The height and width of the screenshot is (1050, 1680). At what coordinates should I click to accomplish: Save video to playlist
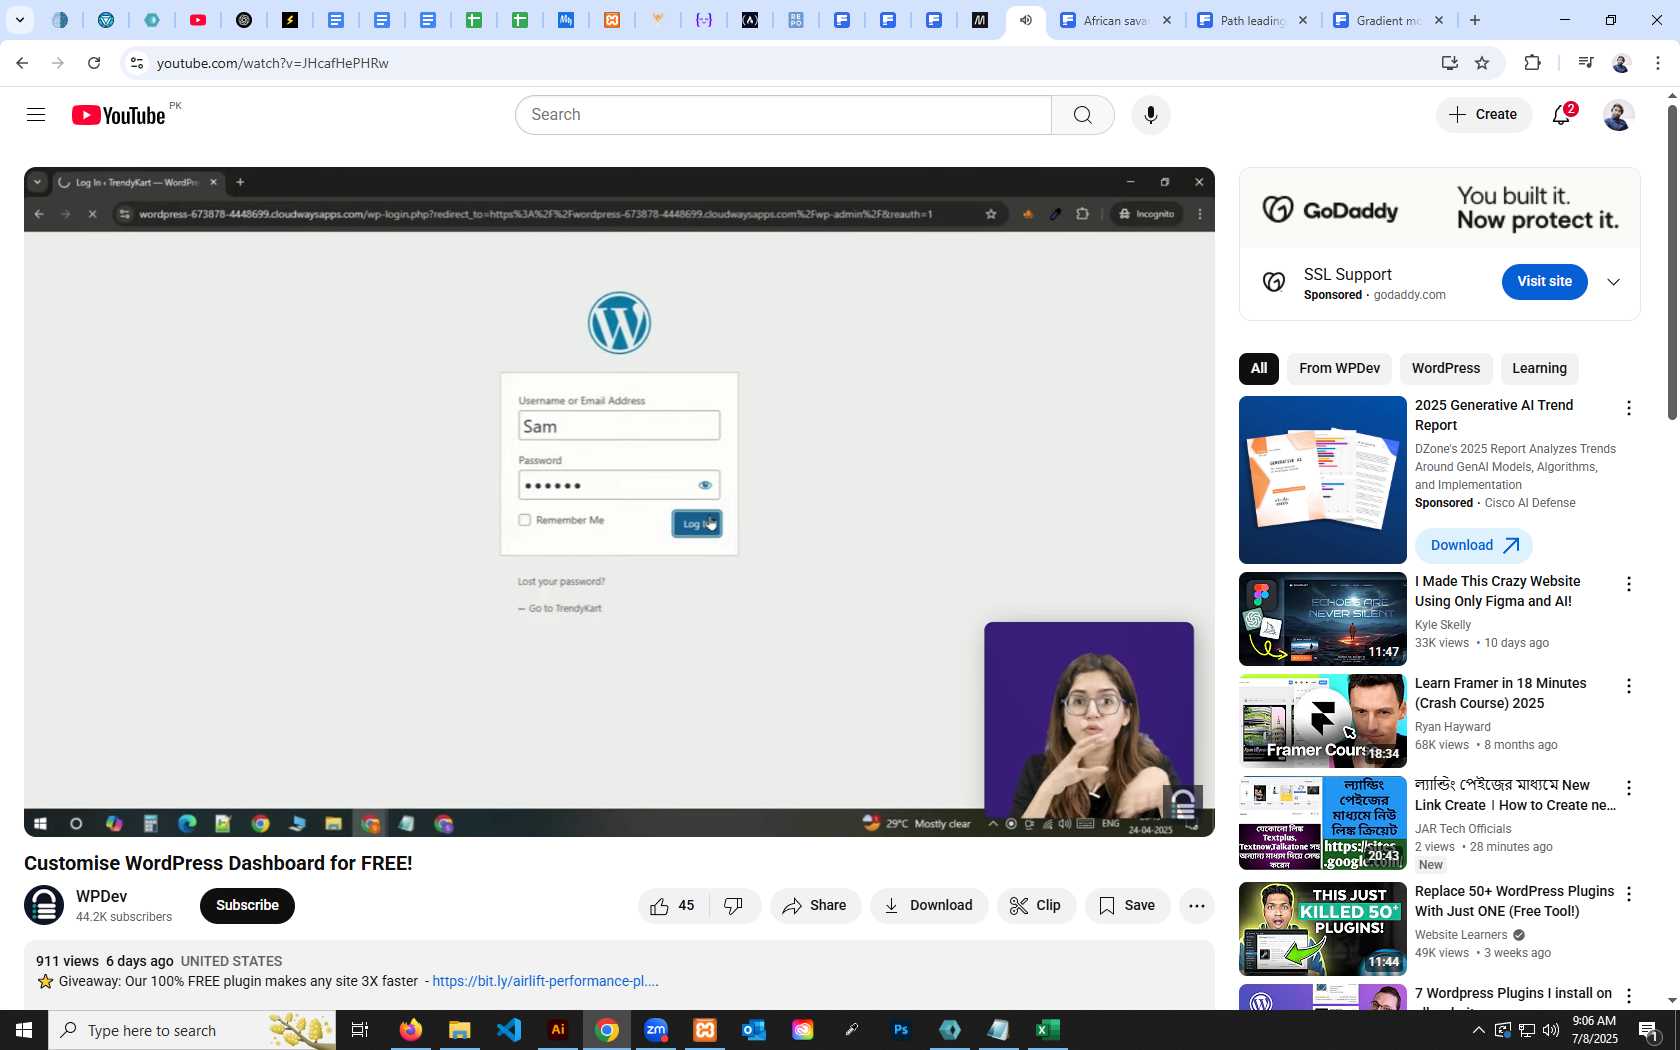coord(1127,906)
